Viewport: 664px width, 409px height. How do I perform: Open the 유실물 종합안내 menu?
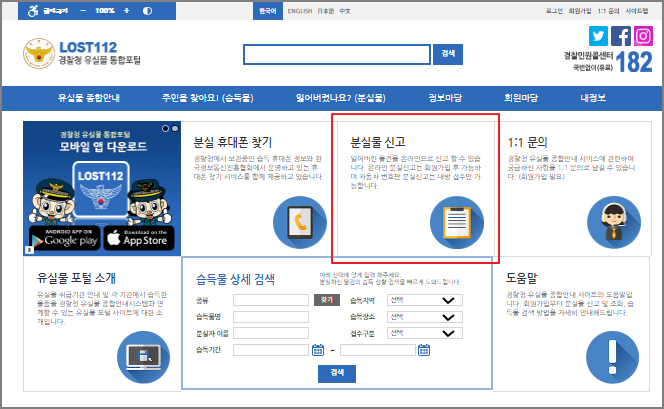tap(89, 98)
